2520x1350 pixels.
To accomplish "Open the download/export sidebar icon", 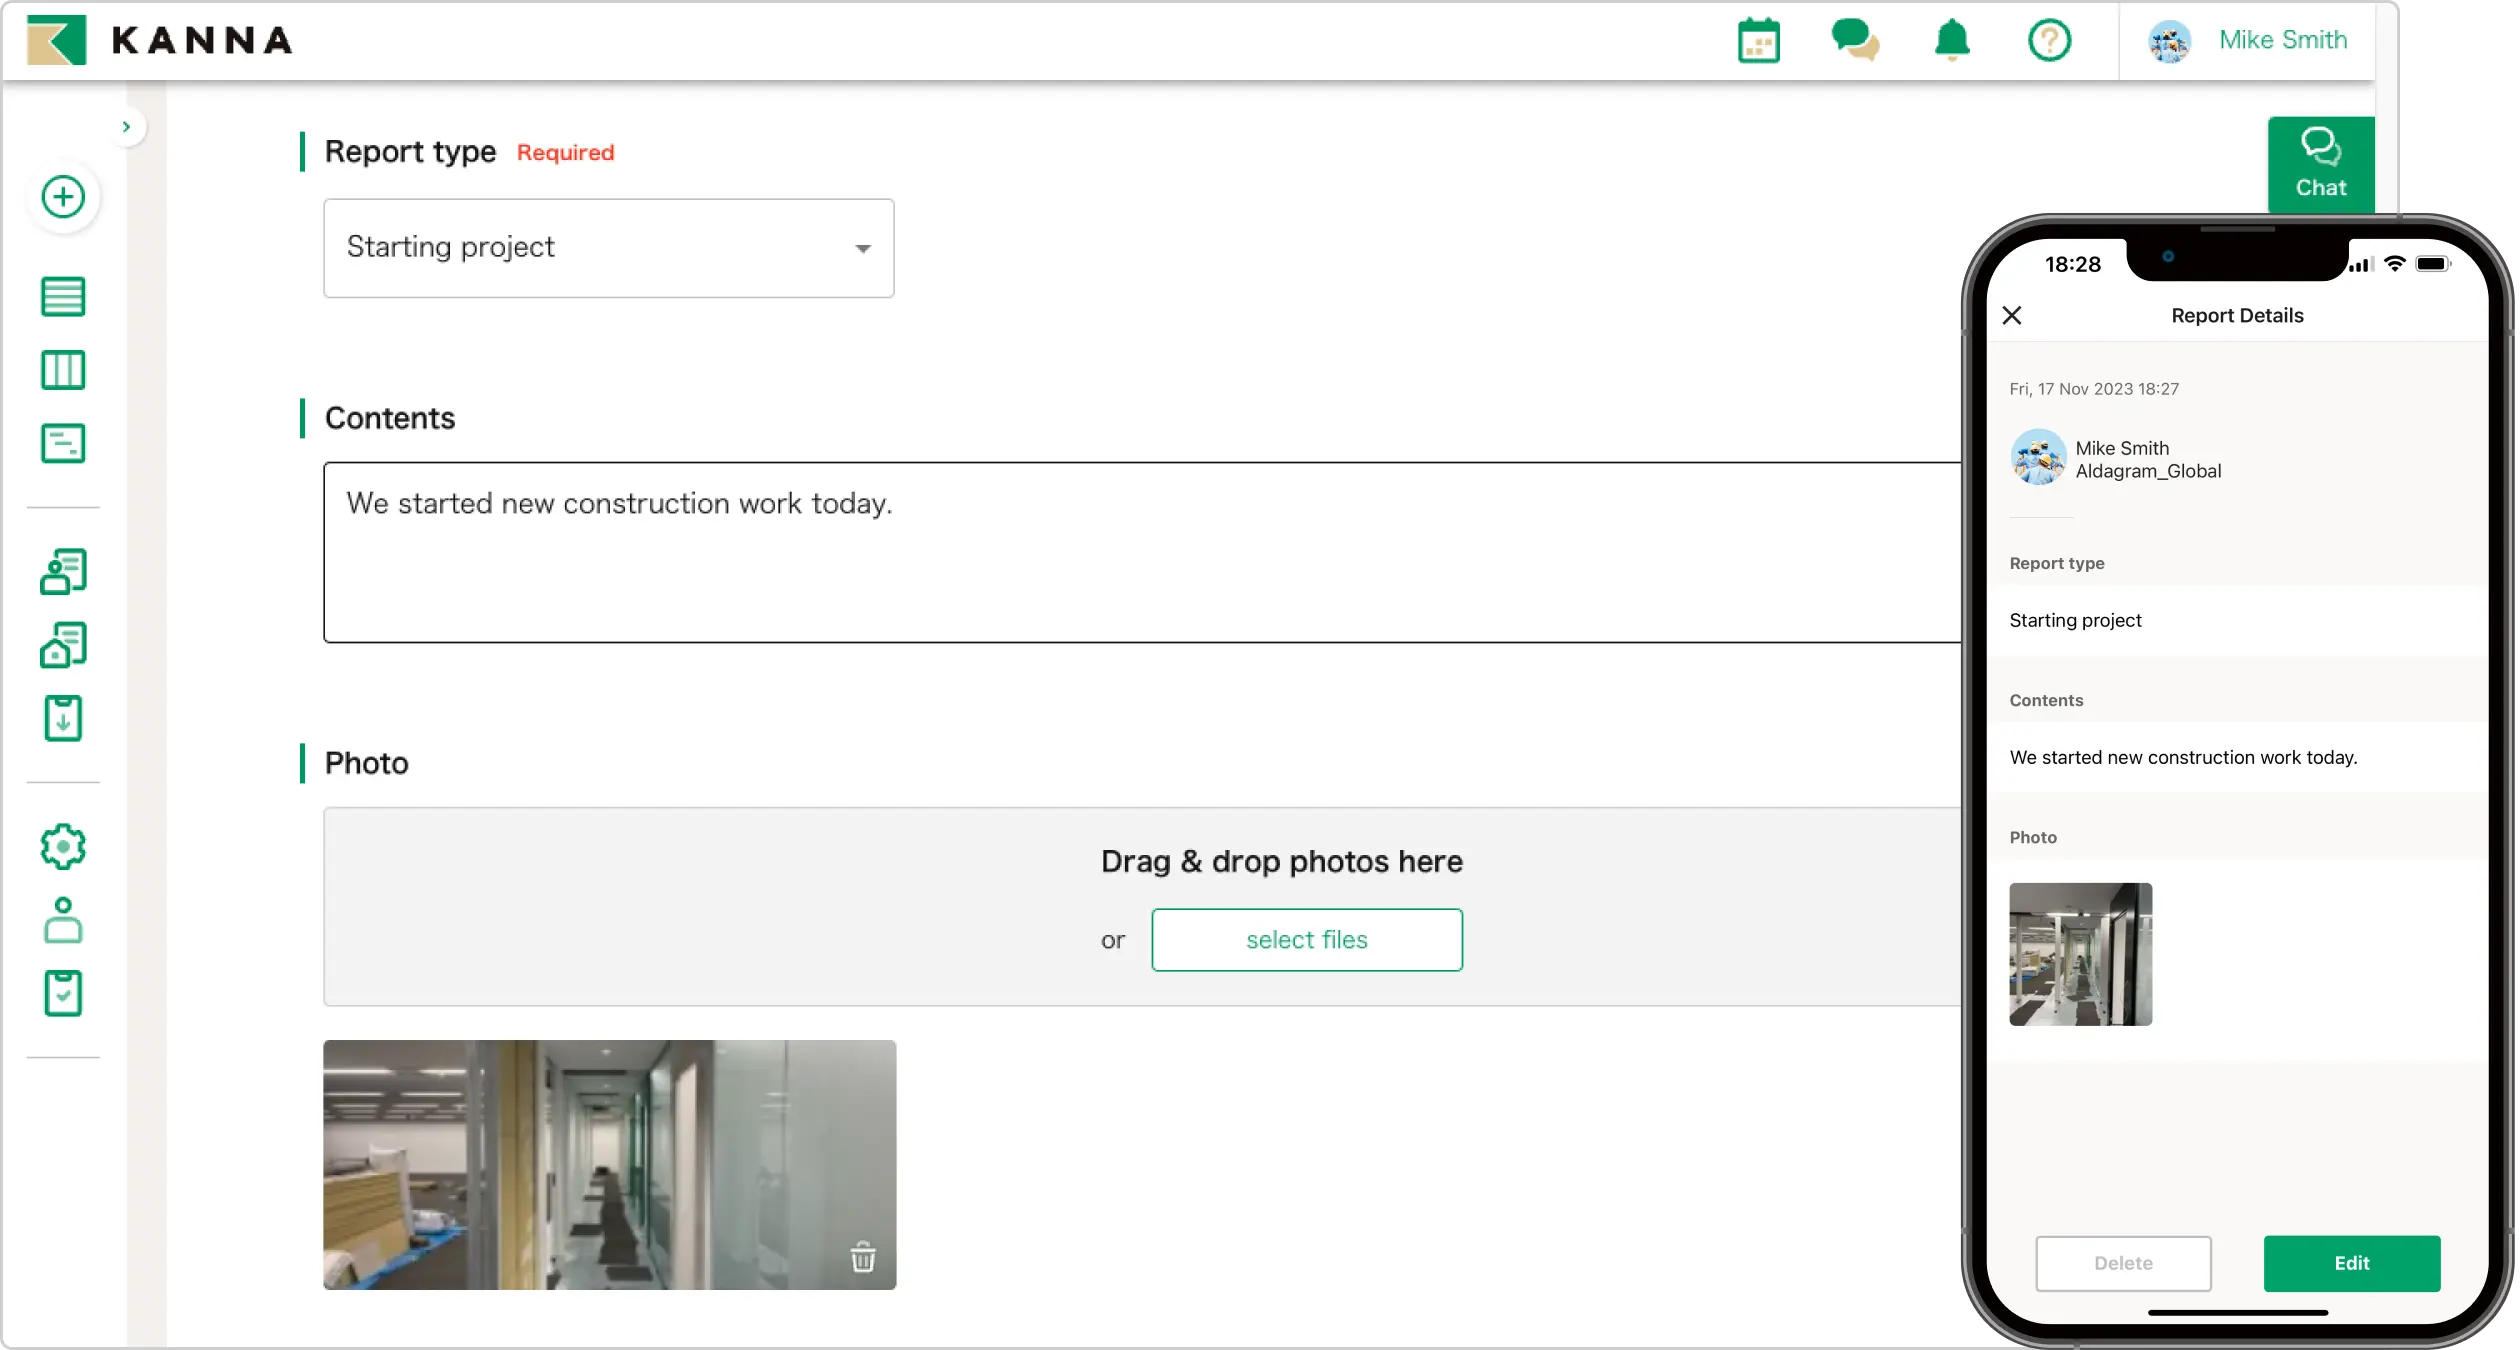I will point(63,718).
